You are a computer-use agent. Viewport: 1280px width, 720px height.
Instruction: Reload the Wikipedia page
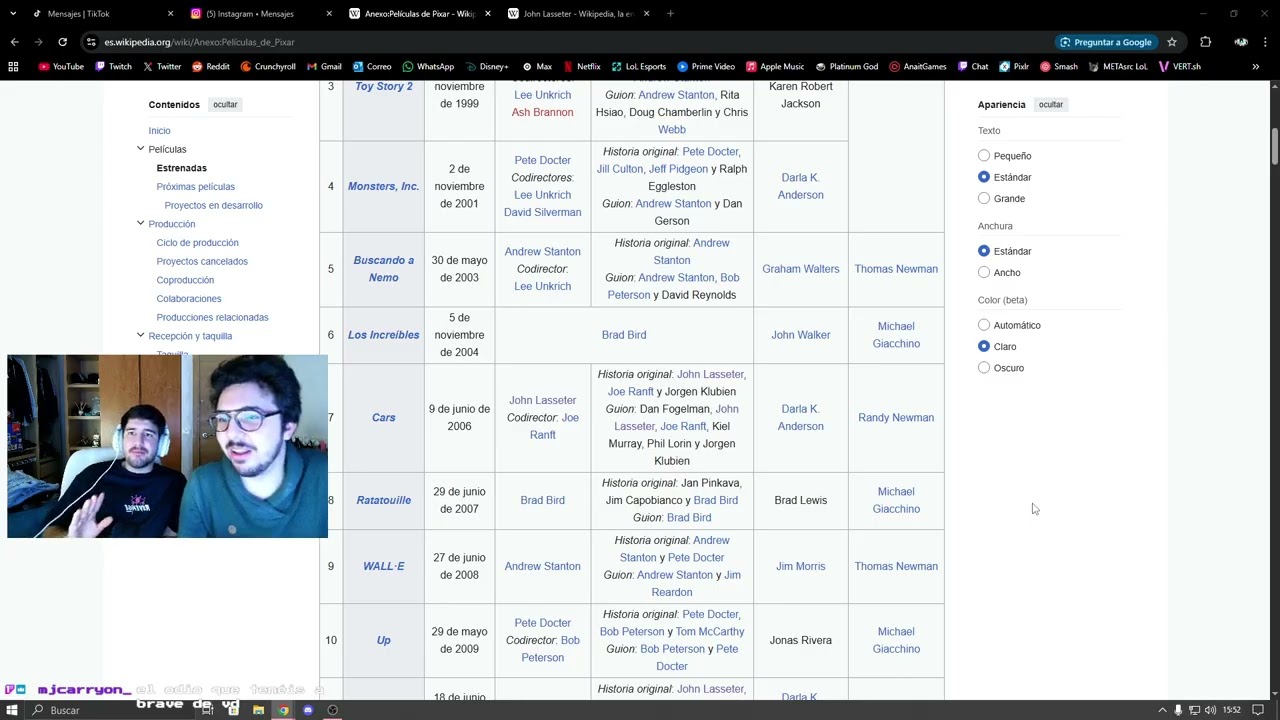pos(62,42)
